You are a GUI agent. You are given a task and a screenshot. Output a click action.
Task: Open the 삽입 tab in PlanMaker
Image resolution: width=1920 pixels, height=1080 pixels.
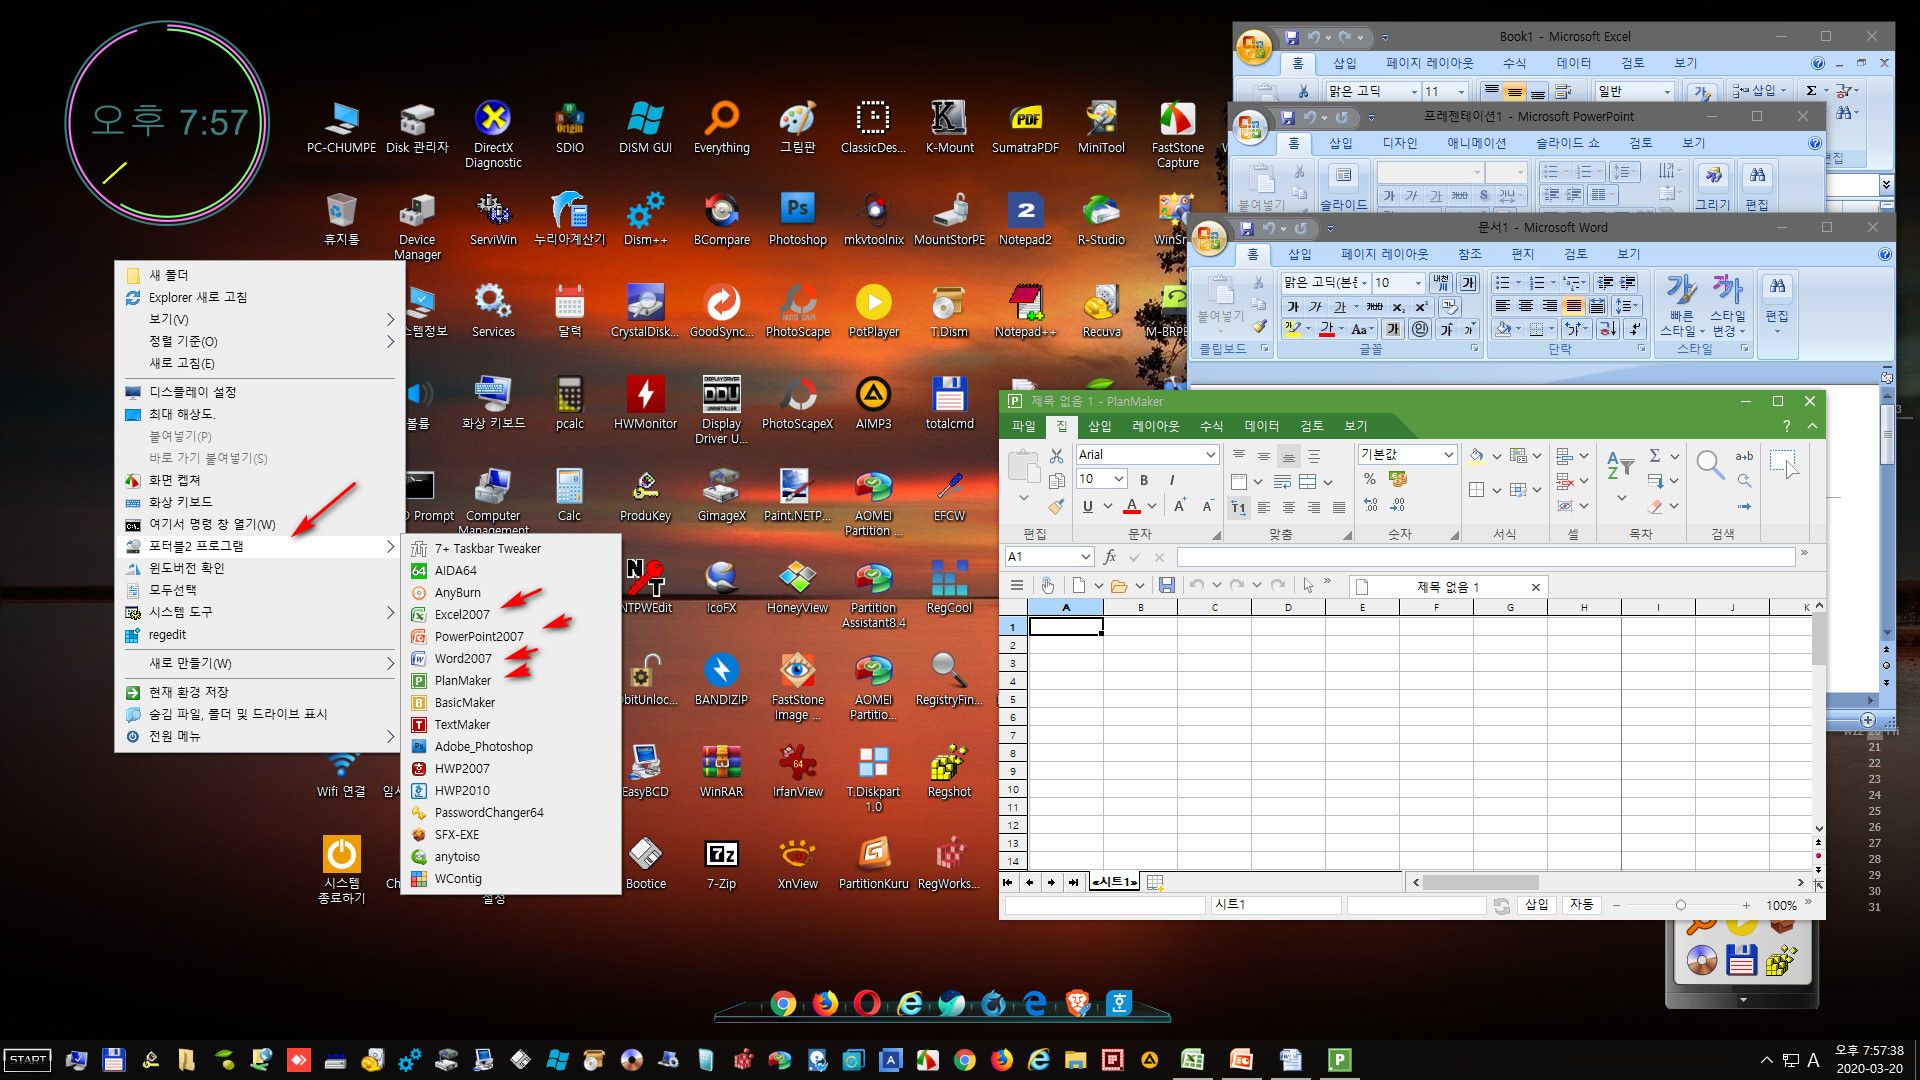[1100, 426]
